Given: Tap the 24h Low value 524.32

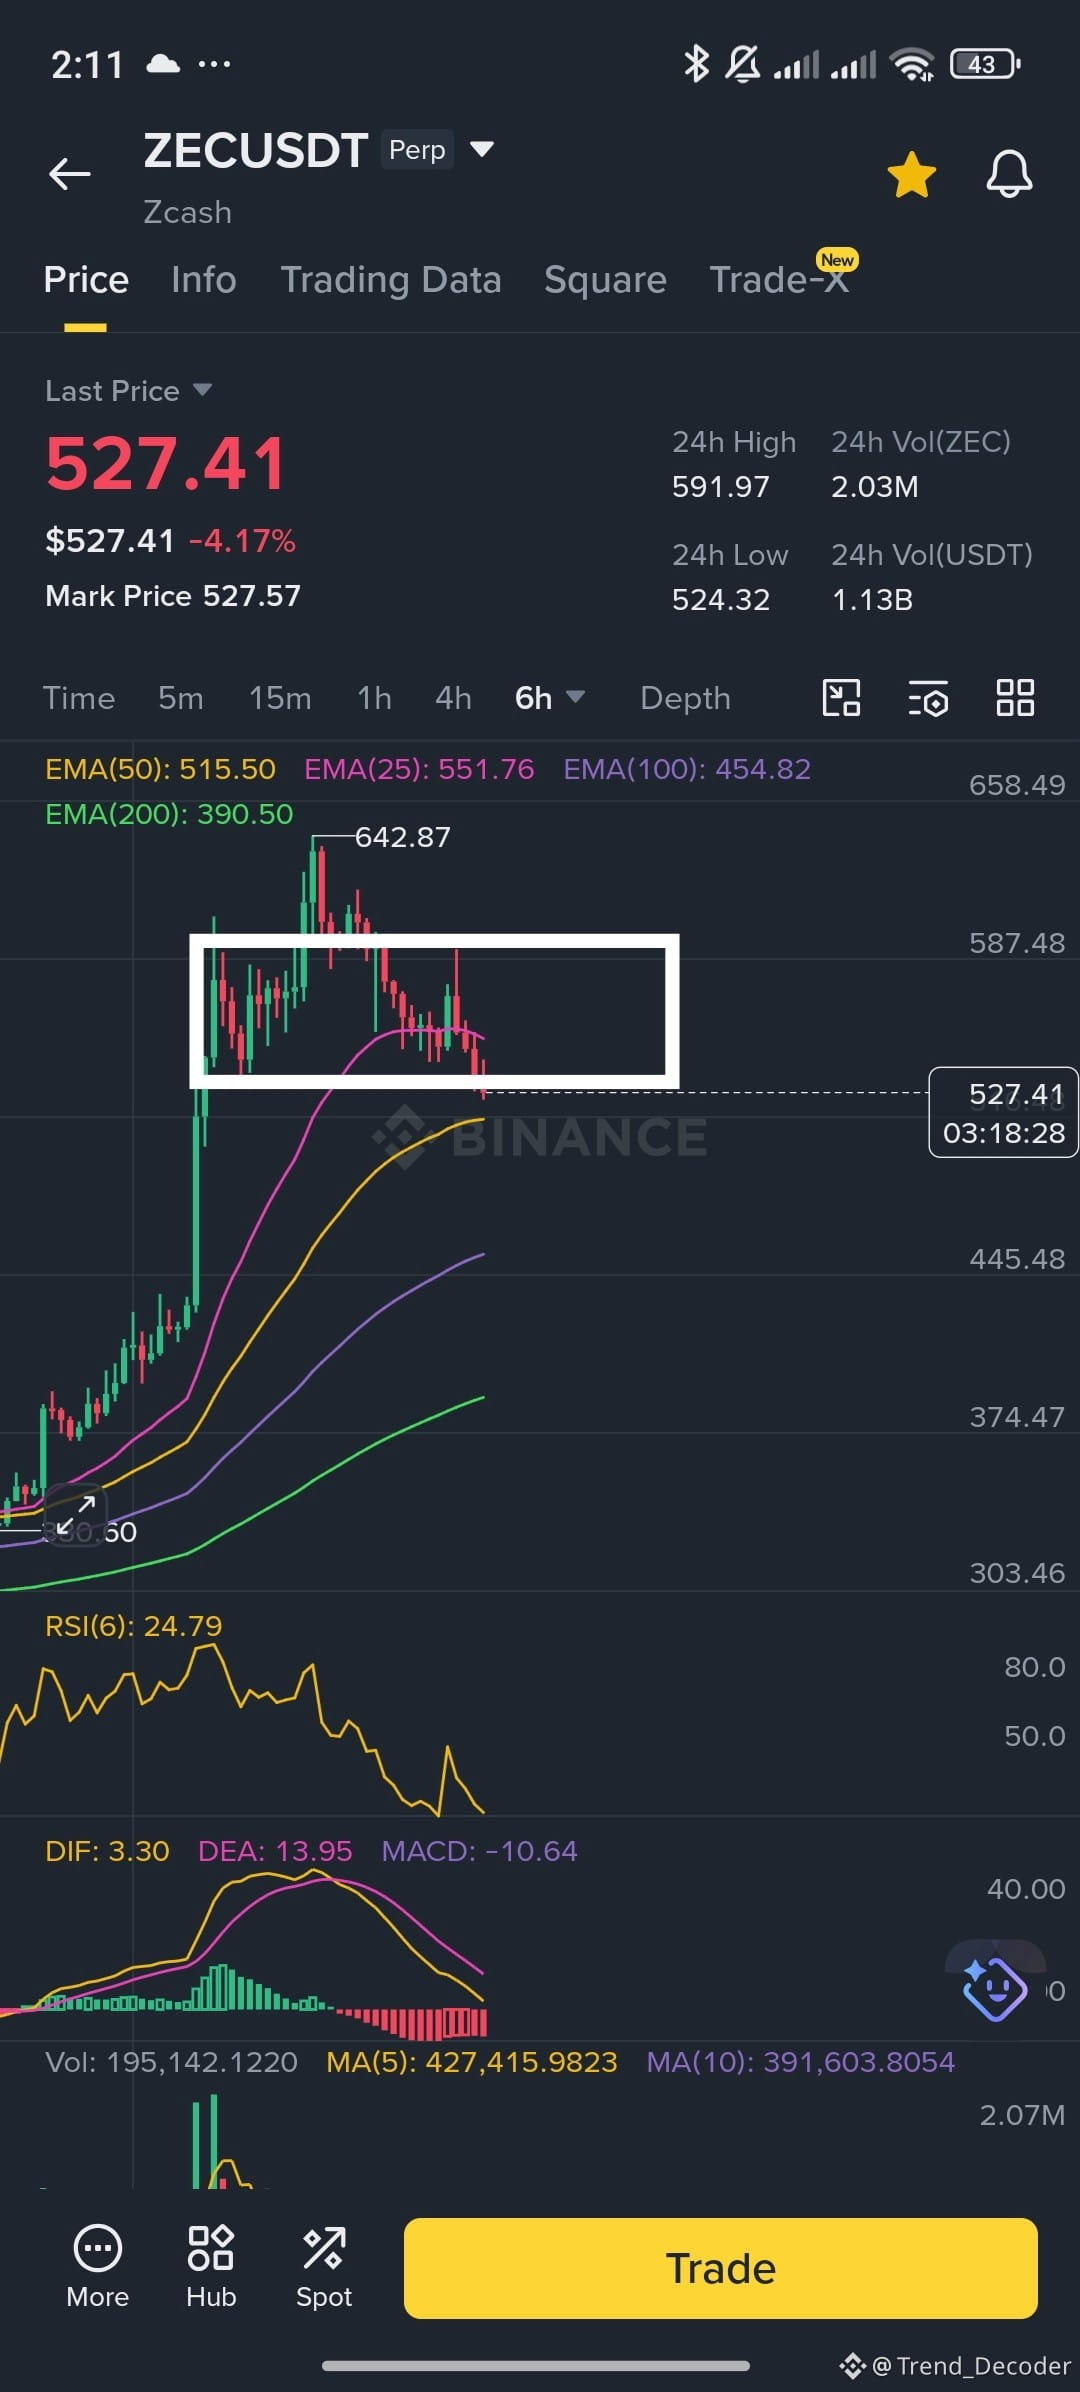Looking at the screenshot, I should 721,600.
